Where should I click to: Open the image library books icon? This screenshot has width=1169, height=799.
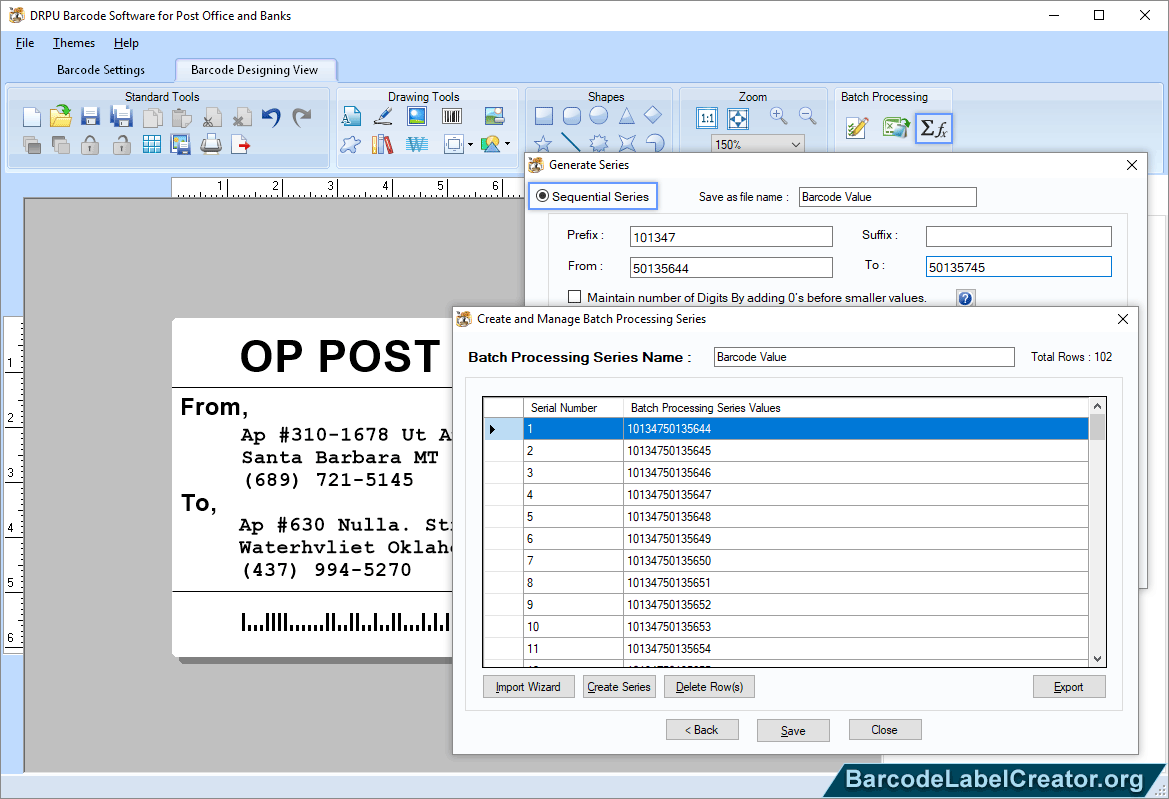tap(382, 144)
